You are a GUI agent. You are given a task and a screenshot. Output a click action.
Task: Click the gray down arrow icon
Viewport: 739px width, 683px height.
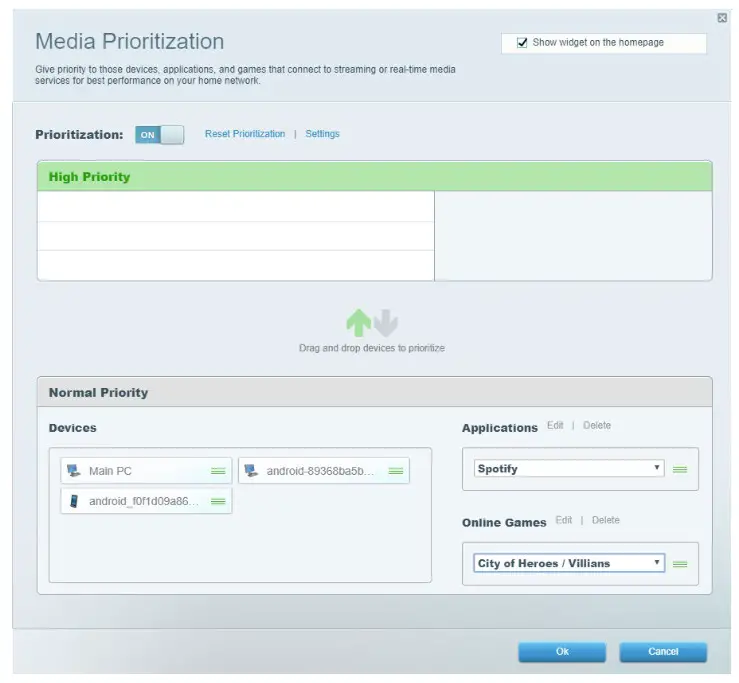(x=386, y=323)
